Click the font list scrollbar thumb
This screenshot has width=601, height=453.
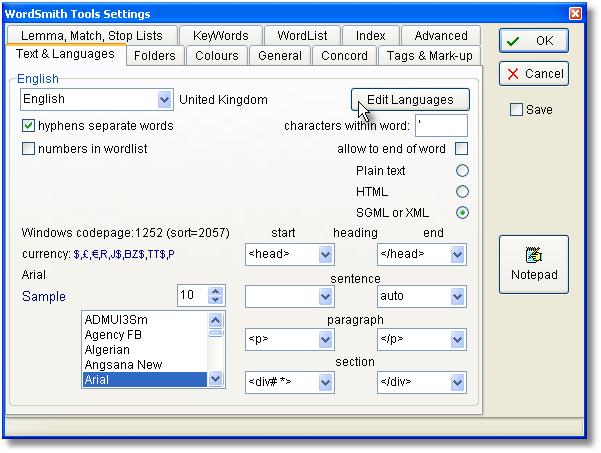tap(216, 333)
